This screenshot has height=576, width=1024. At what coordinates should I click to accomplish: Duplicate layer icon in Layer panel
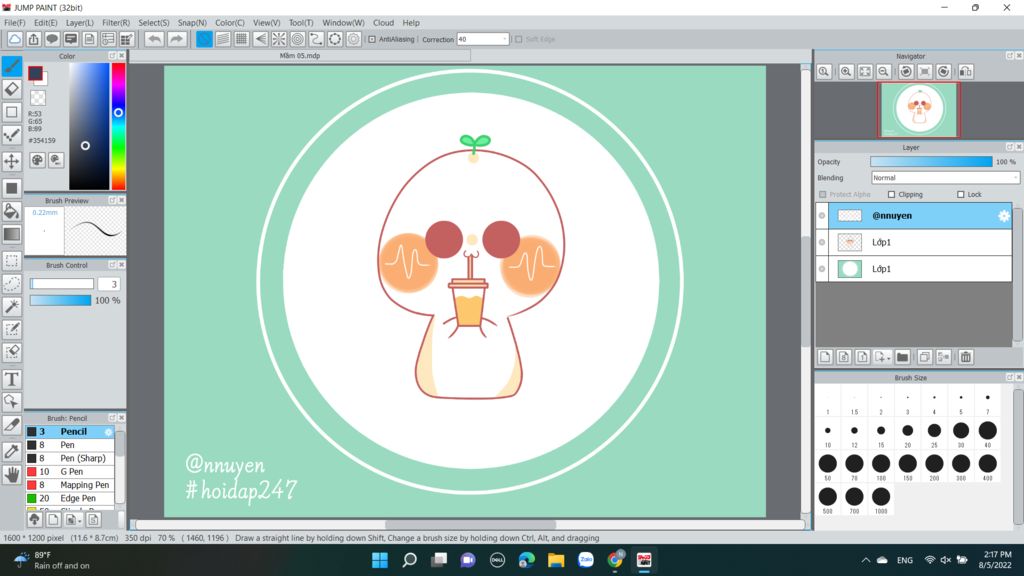tap(924, 357)
